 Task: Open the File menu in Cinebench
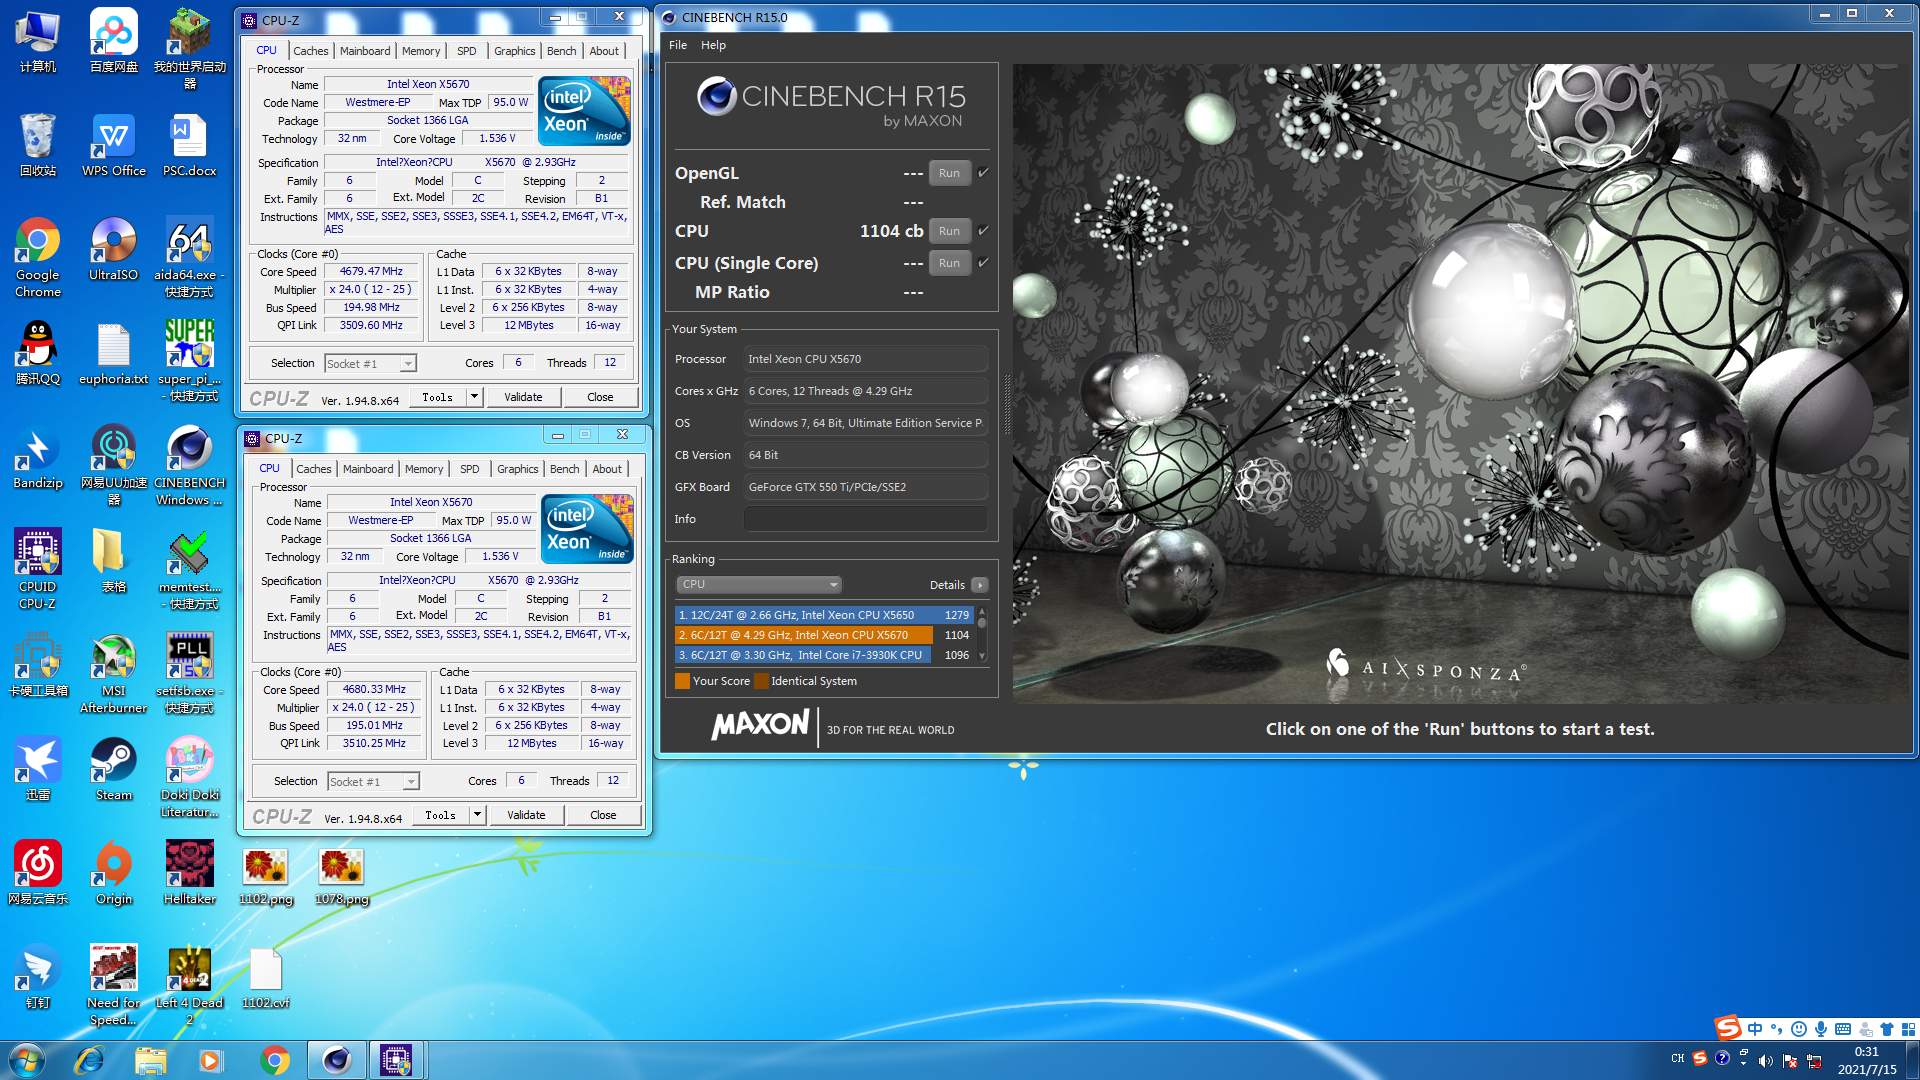point(678,45)
